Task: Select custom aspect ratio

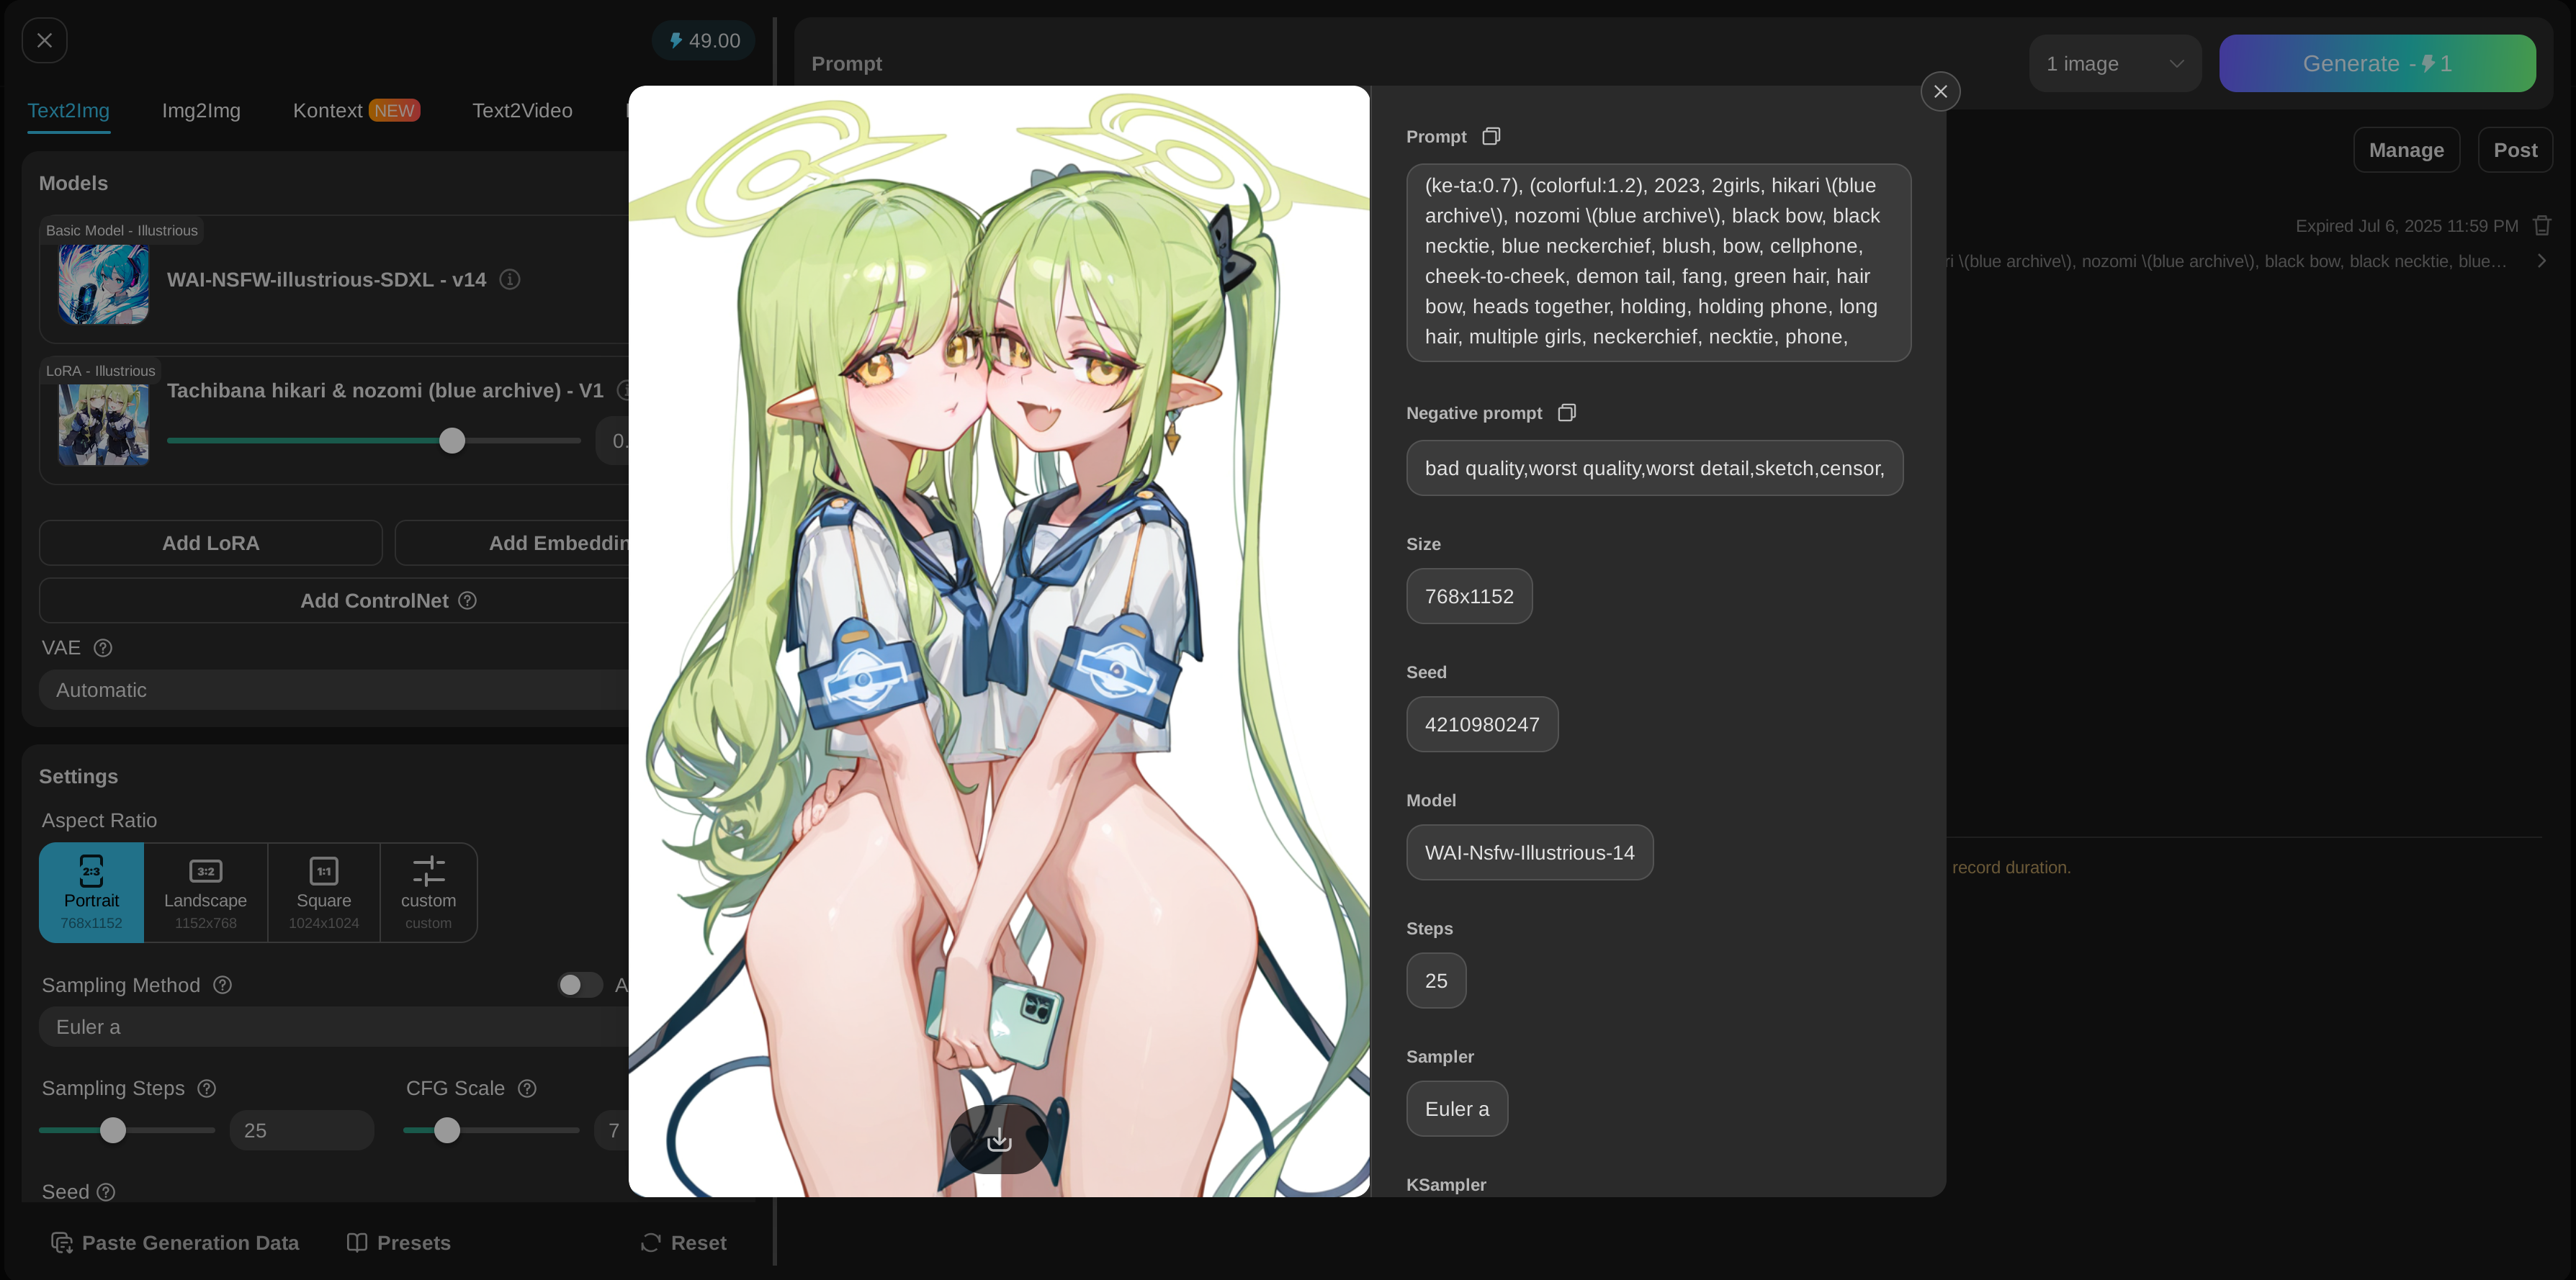Action: [428, 892]
